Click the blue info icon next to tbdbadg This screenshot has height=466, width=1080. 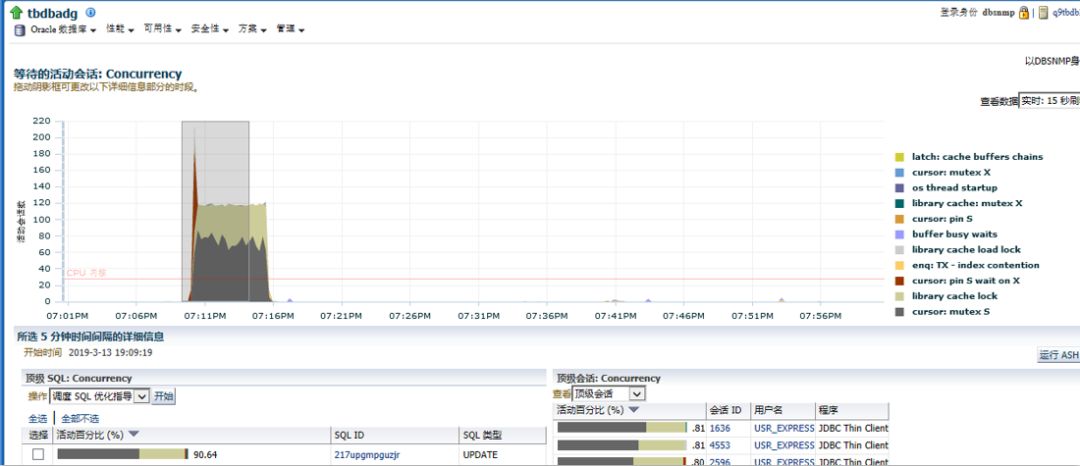[91, 12]
